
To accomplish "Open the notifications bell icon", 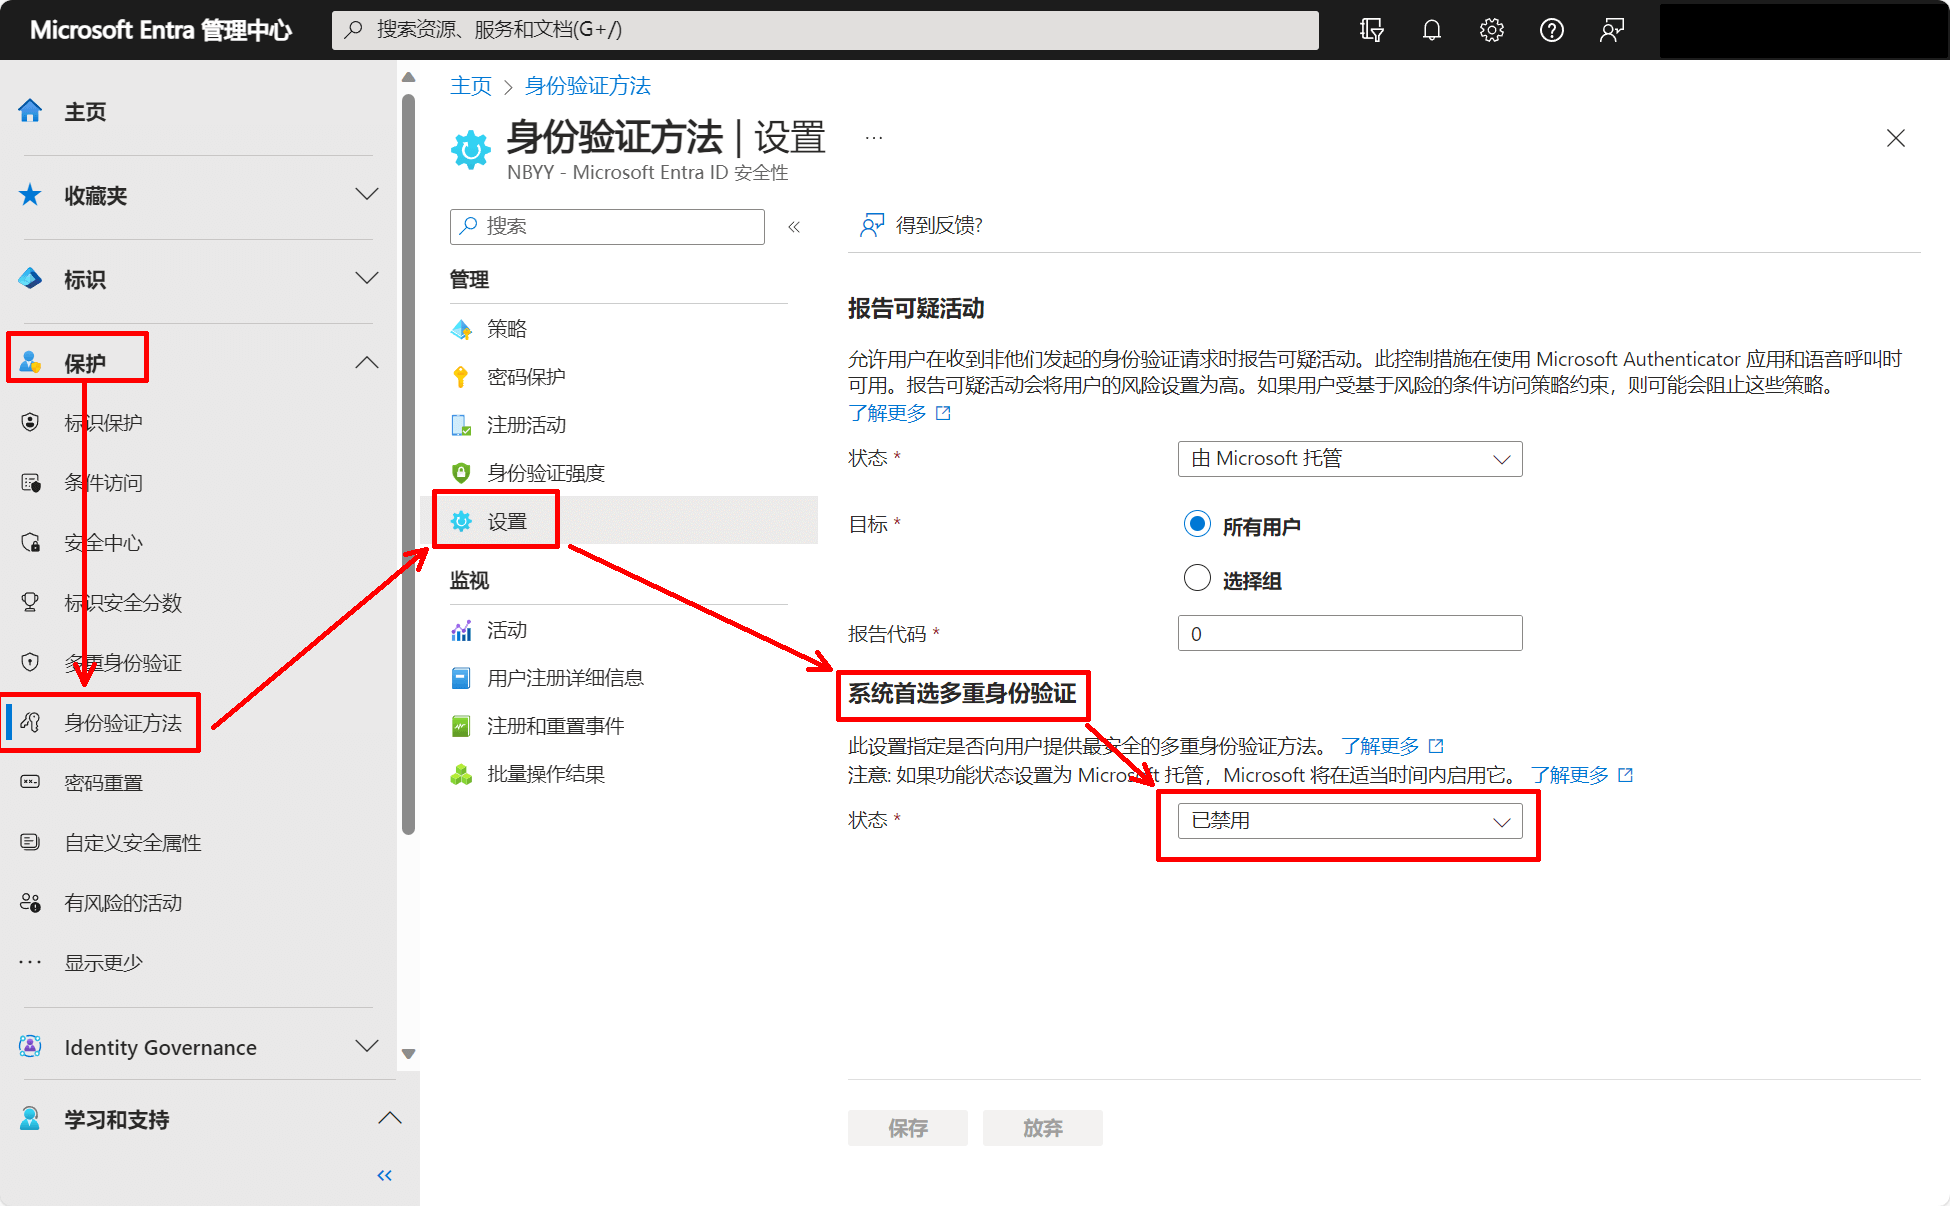I will [x=1431, y=30].
